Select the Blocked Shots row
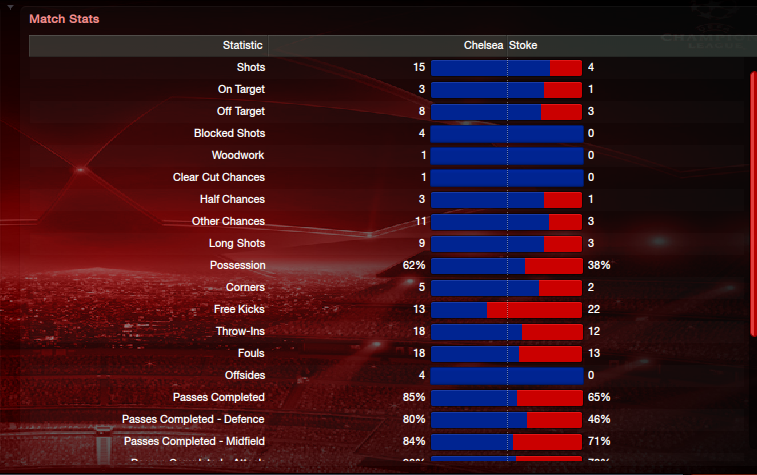 389,134
